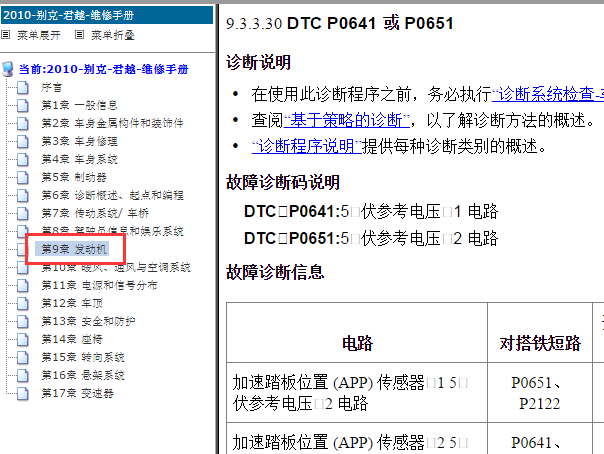
Task: Open the root node 当前:2010-别克-君越-维修手册
Action: tap(103, 69)
